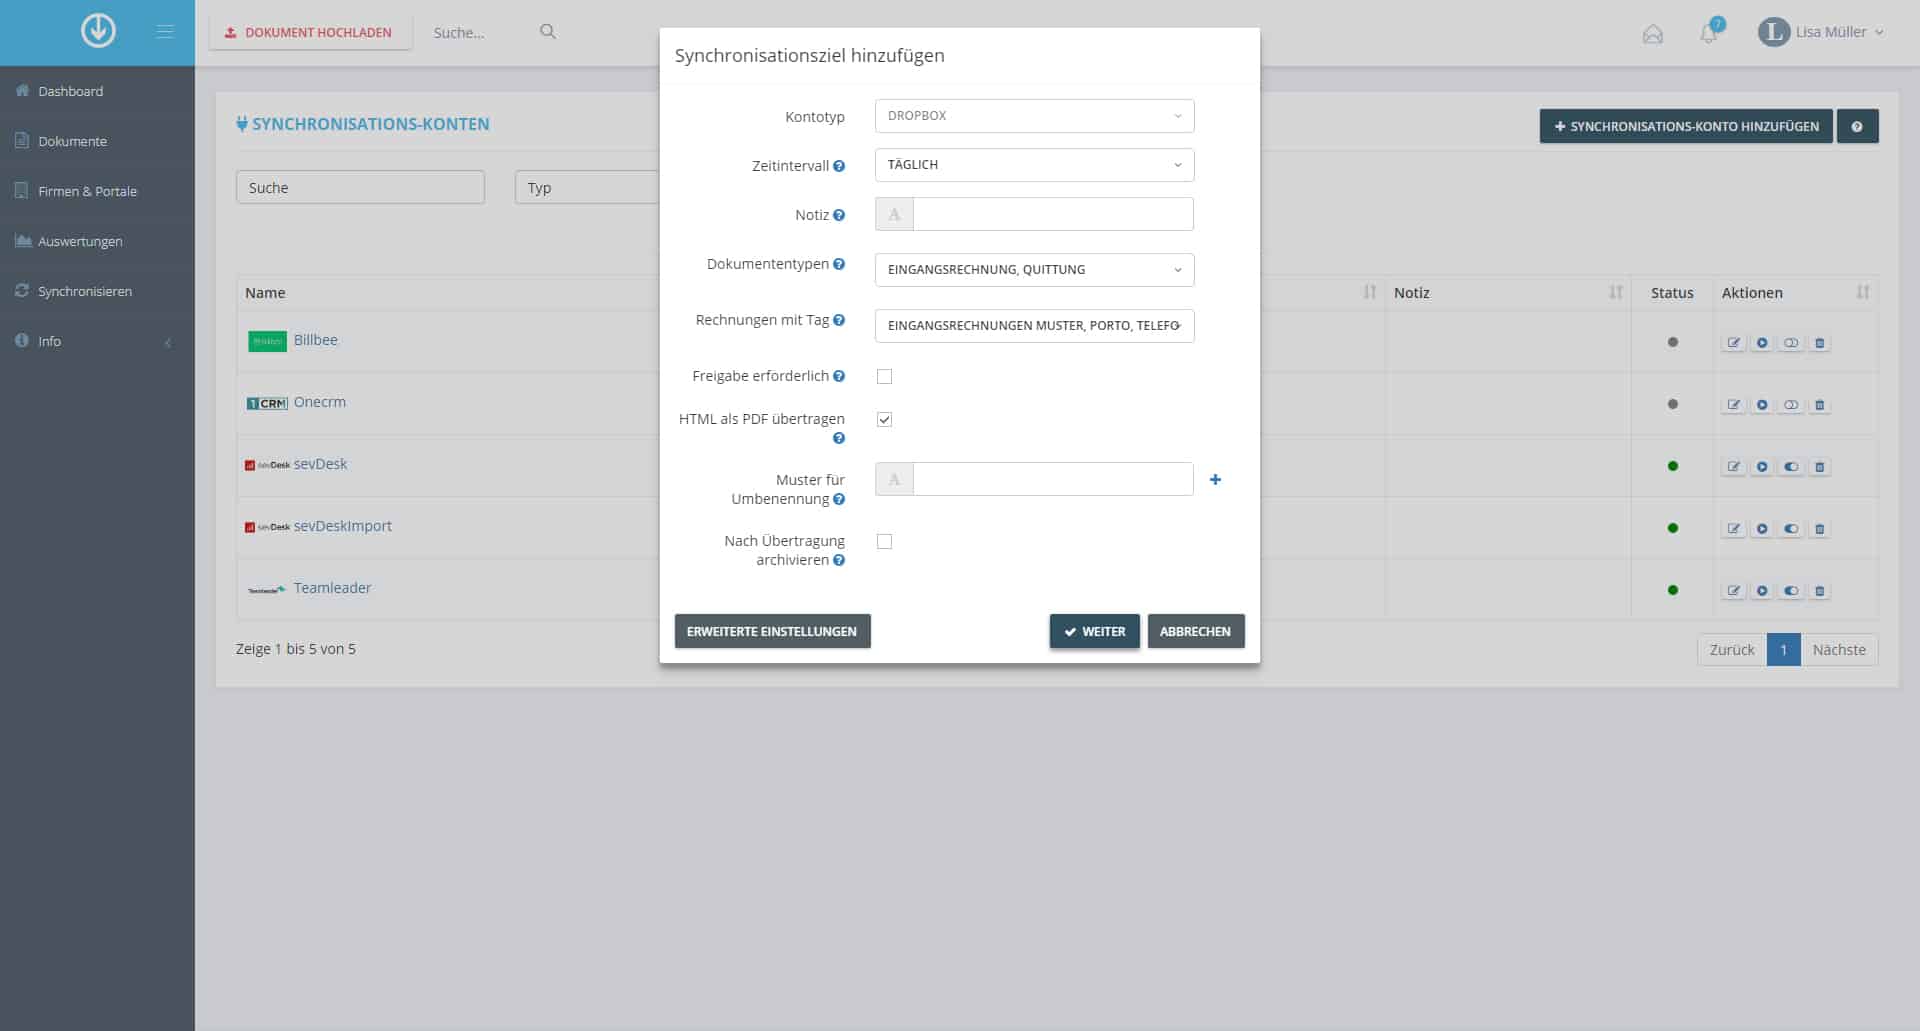Click the question mark help button beside add account
This screenshot has height=1031, width=1920.
tap(1857, 127)
